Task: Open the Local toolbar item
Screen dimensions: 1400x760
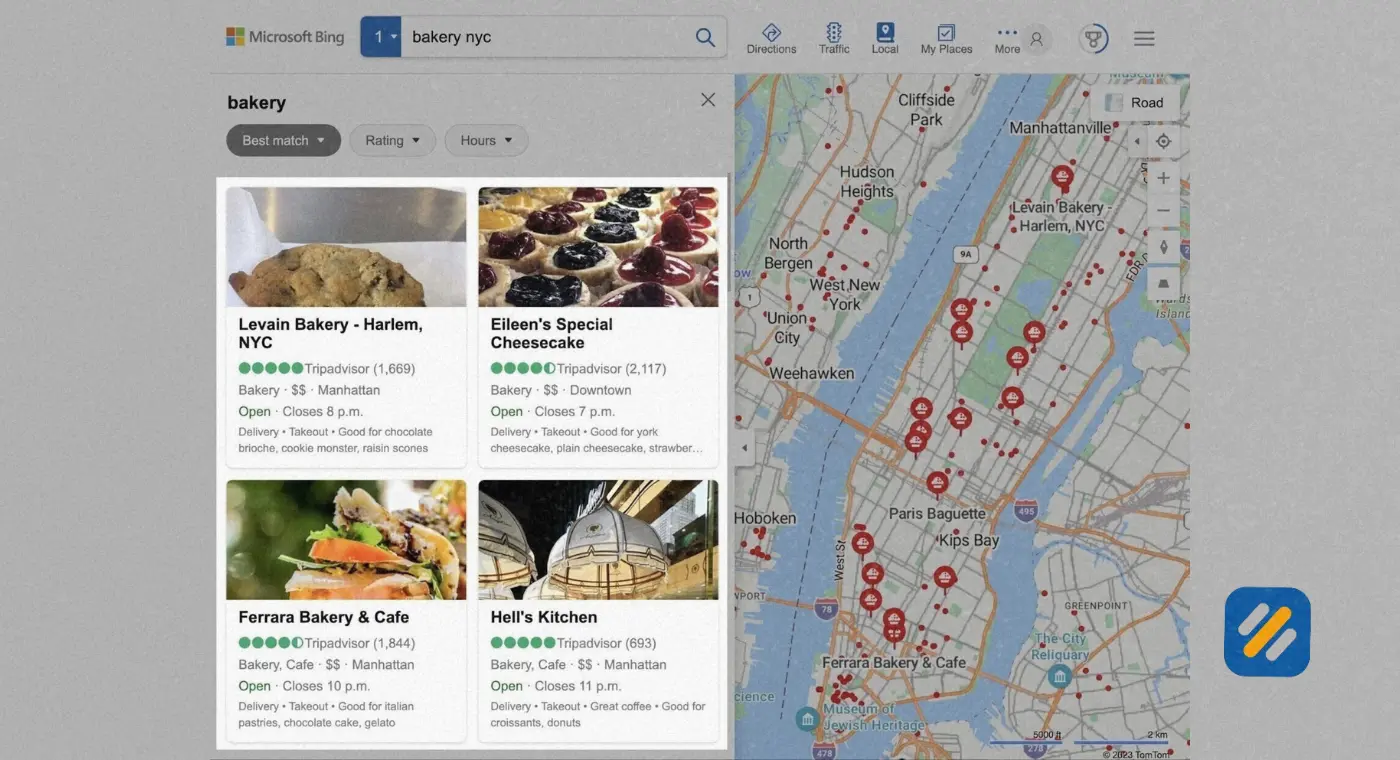Action: point(885,39)
